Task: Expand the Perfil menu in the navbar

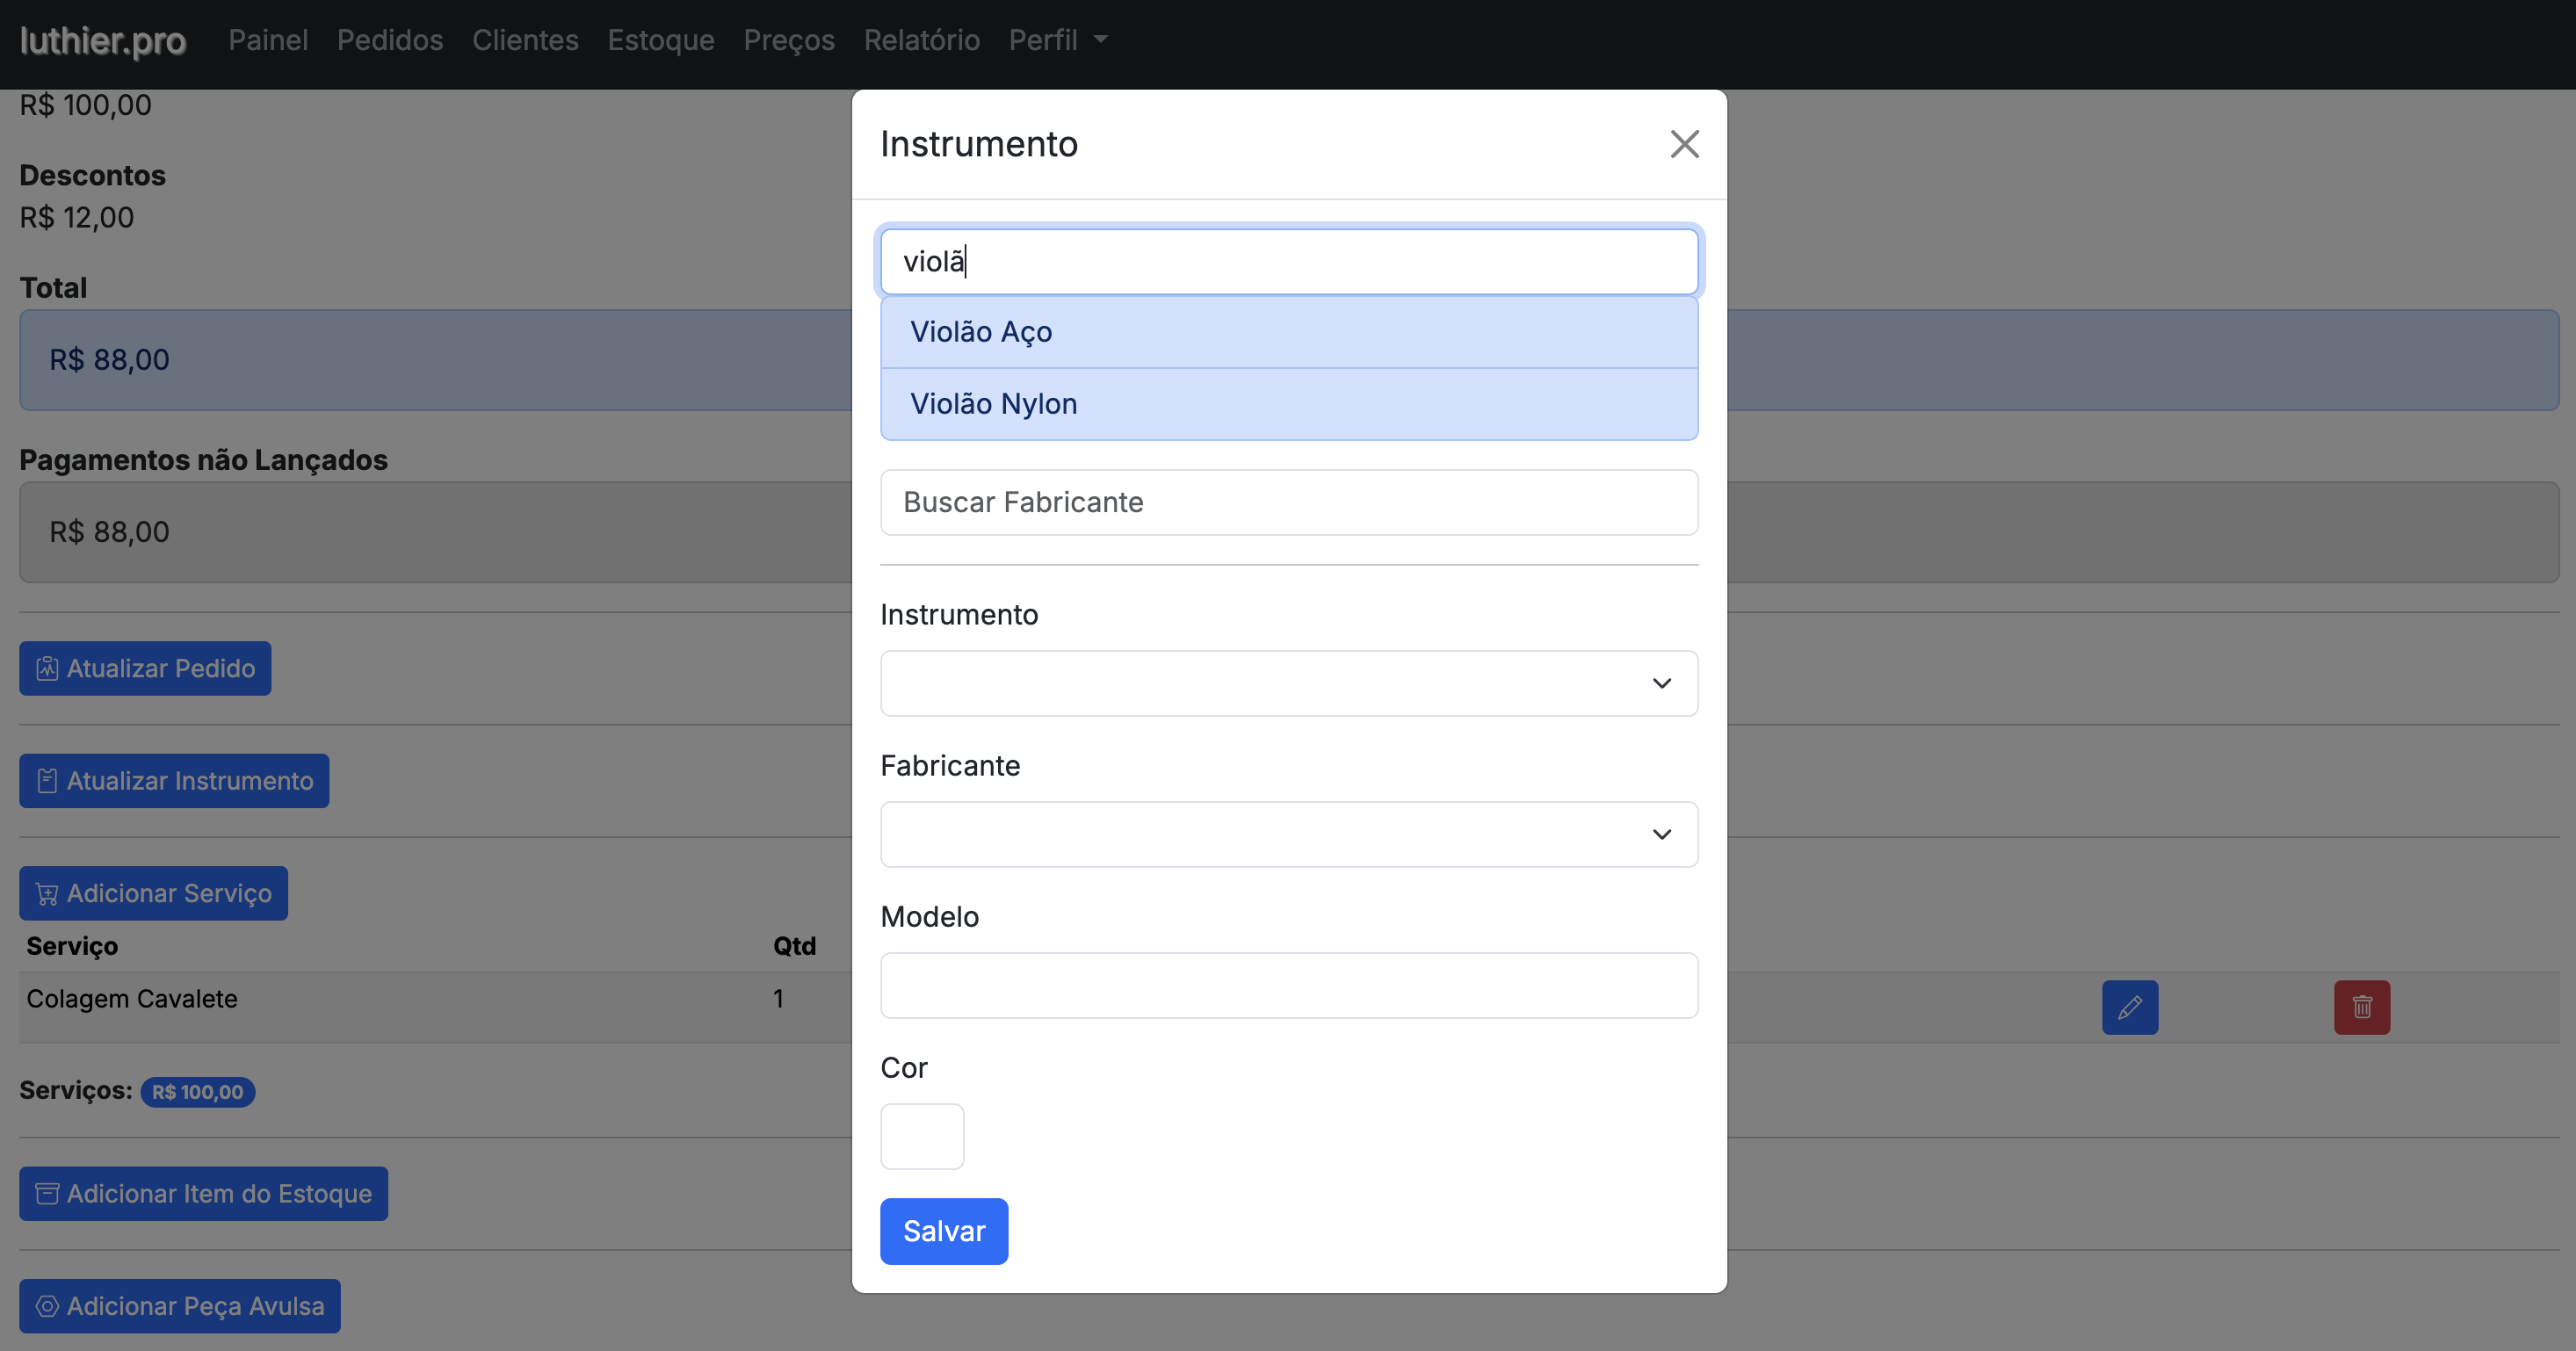Action: pyautogui.click(x=1057, y=40)
